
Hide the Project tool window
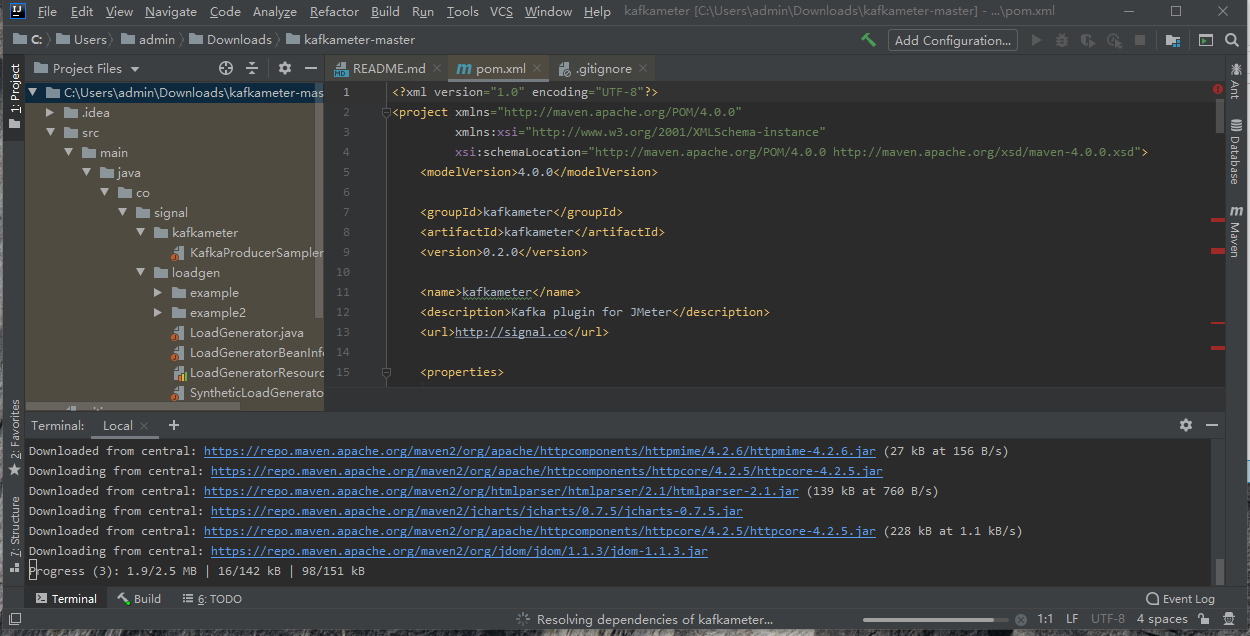[311, 68]
